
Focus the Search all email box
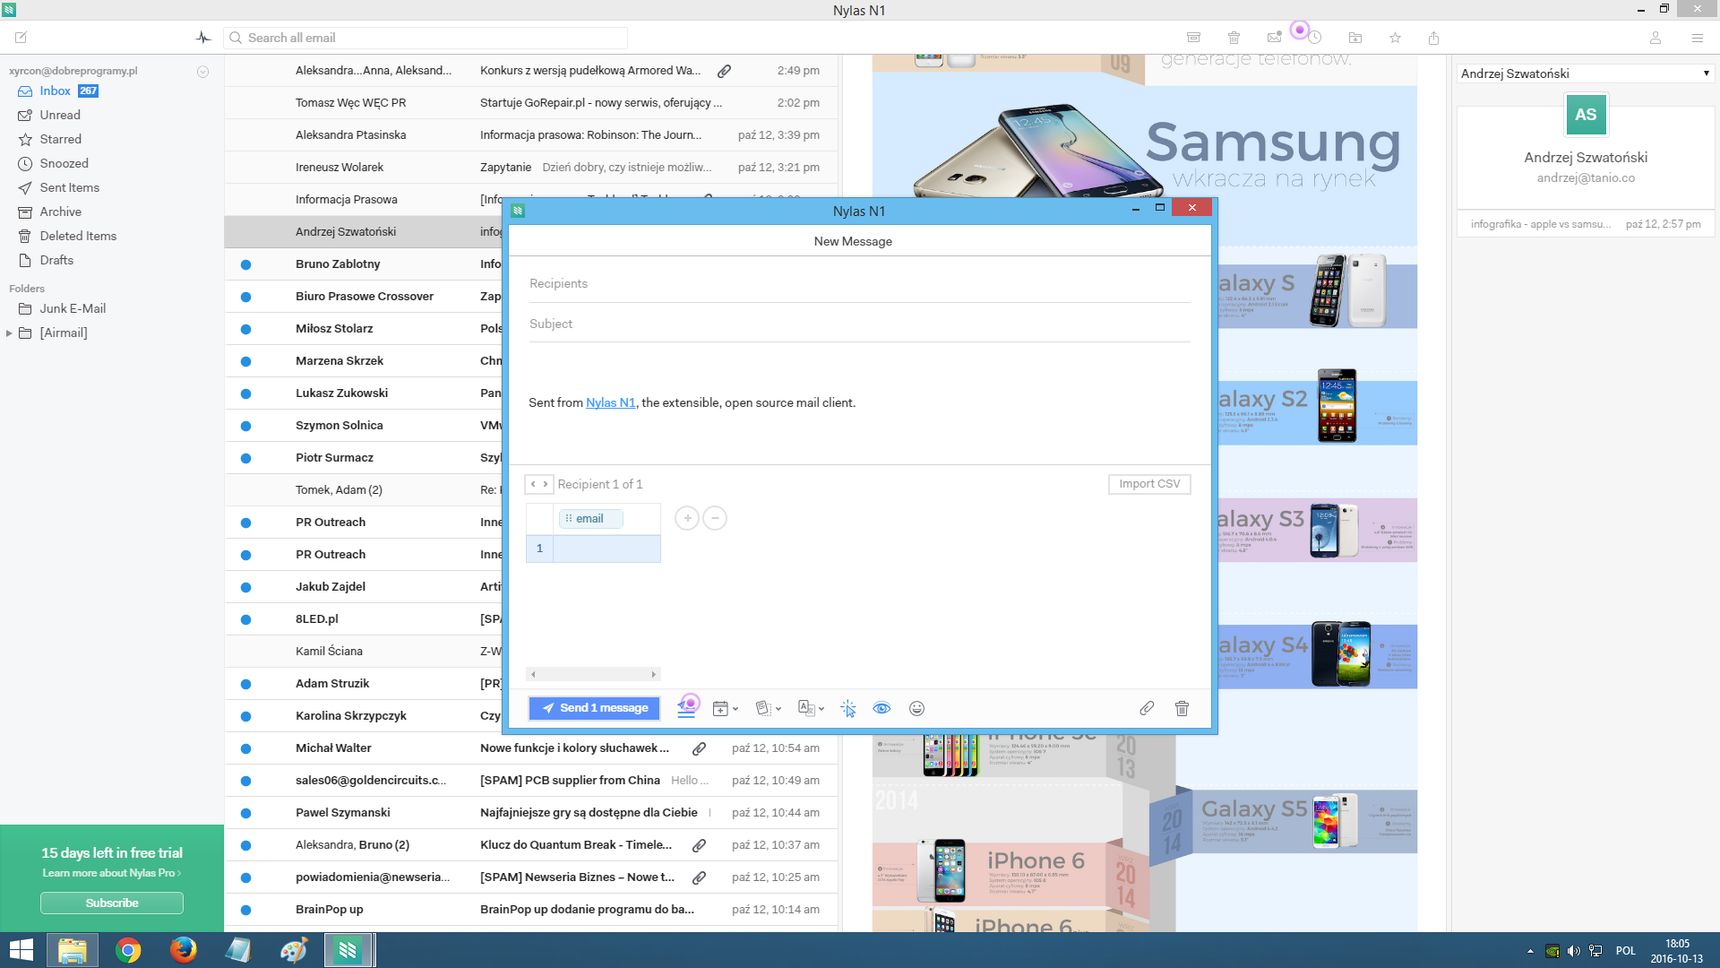(425, 38)
